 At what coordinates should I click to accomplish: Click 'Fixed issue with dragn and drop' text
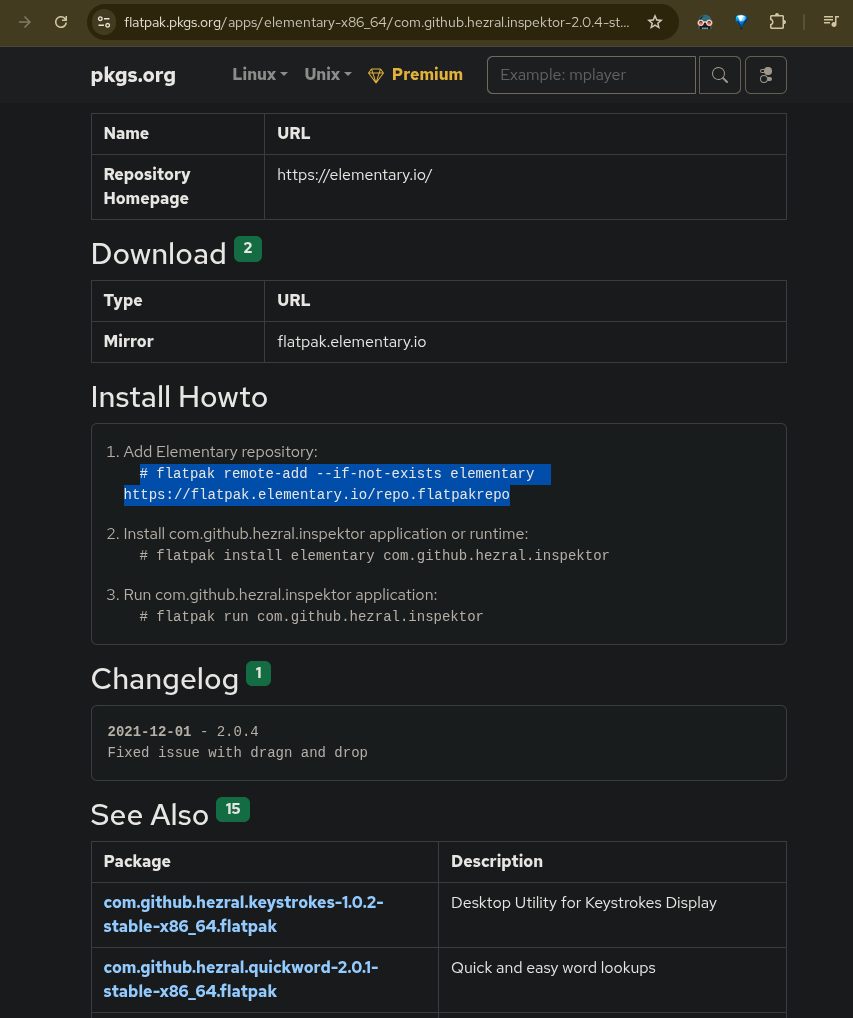click(238, 752)
